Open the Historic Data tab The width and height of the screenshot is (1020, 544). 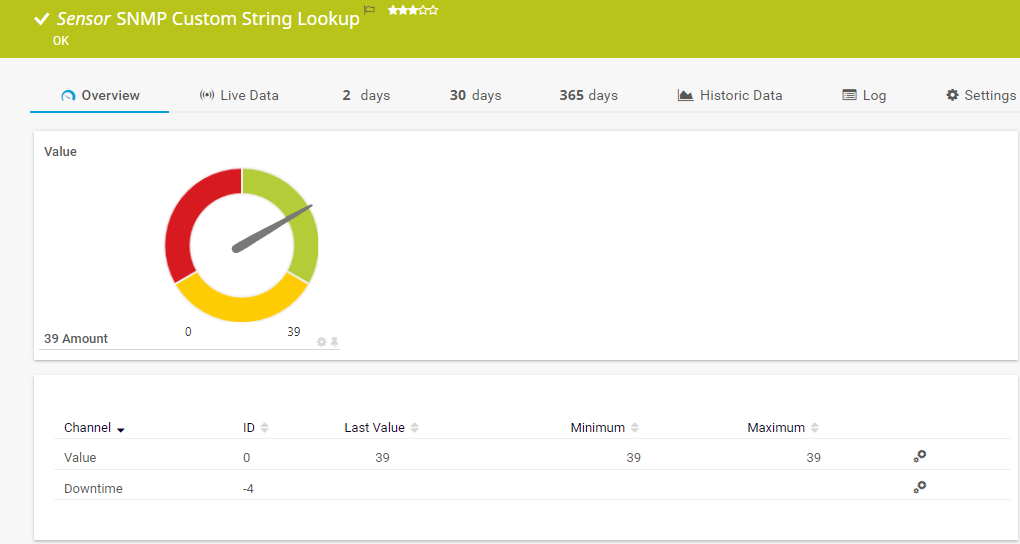click(730, 95)
